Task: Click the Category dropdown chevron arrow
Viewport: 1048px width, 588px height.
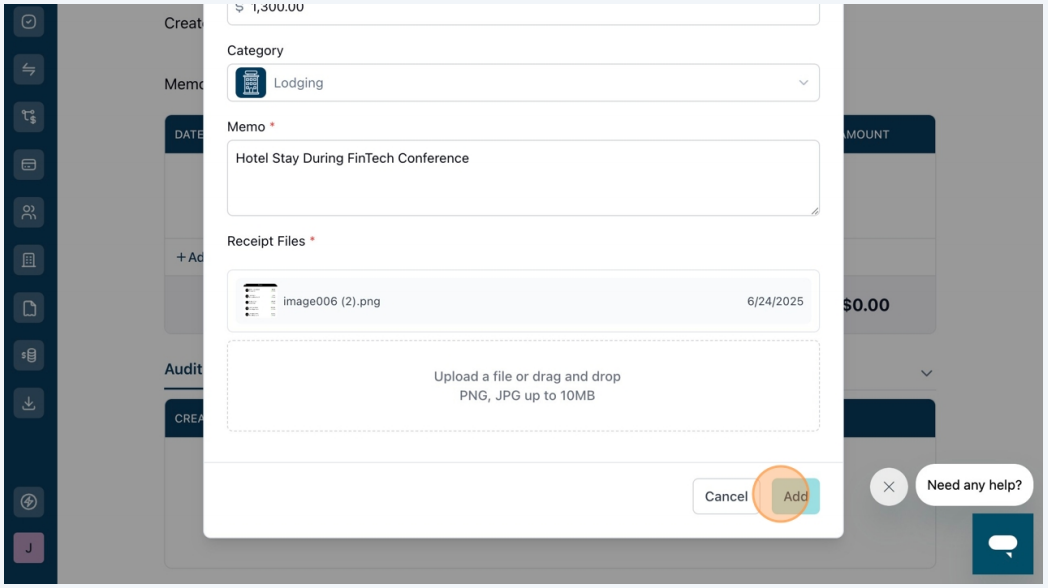Action: click(803, 83)
